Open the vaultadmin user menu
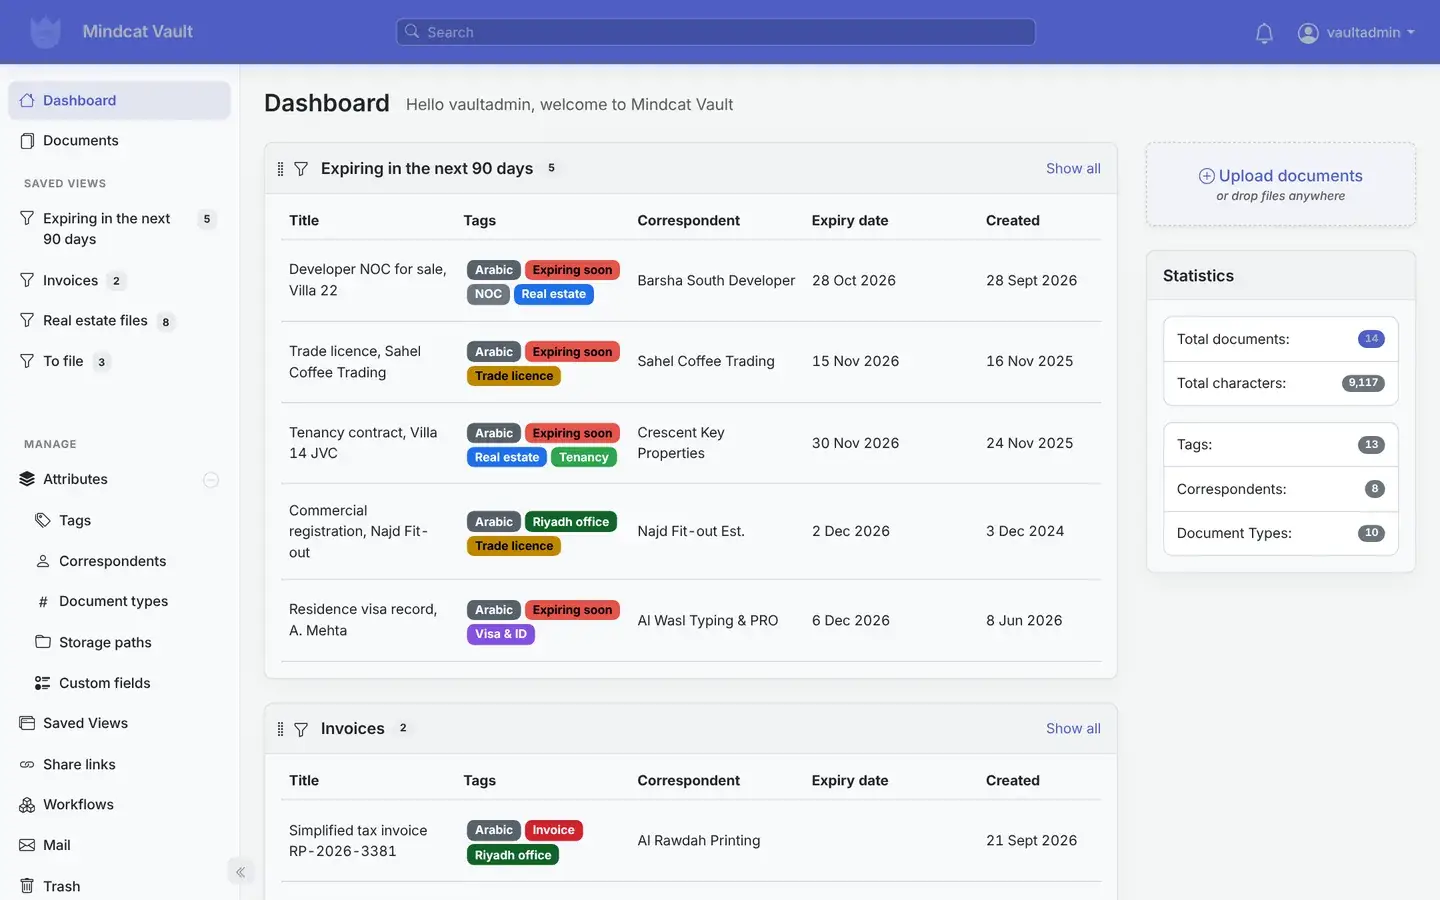1440x900 pixels. pos(1356,33)
